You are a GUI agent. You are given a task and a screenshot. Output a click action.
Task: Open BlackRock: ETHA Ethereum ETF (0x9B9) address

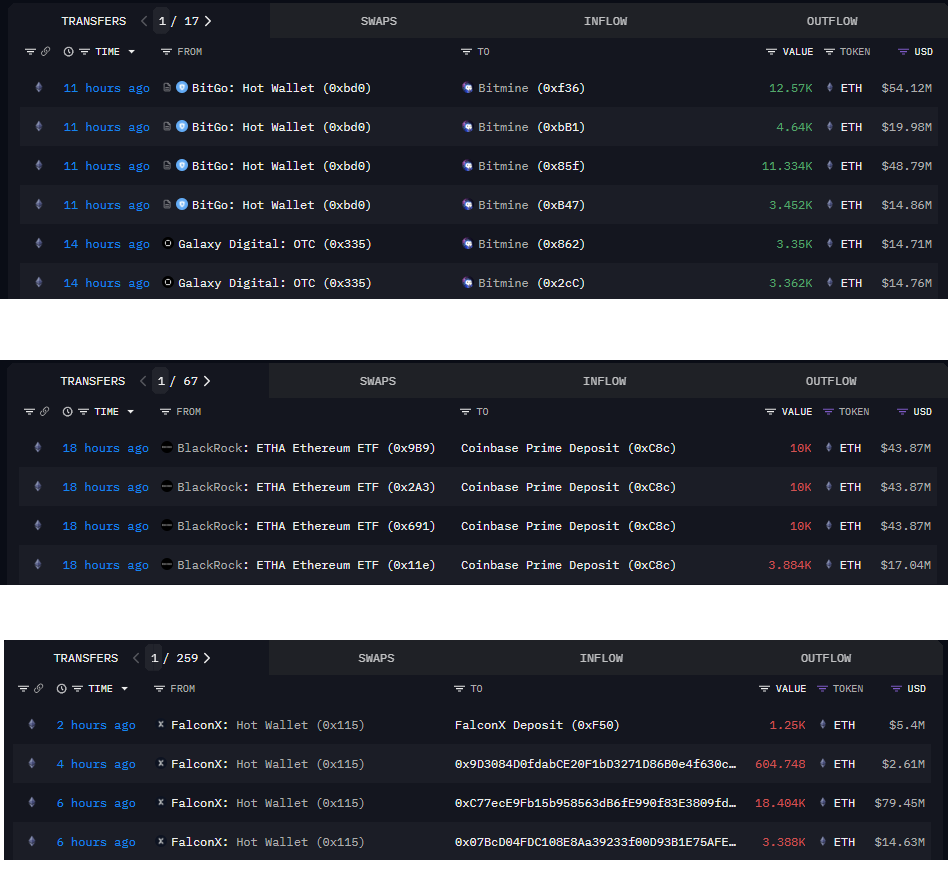[x=306, y=448]
